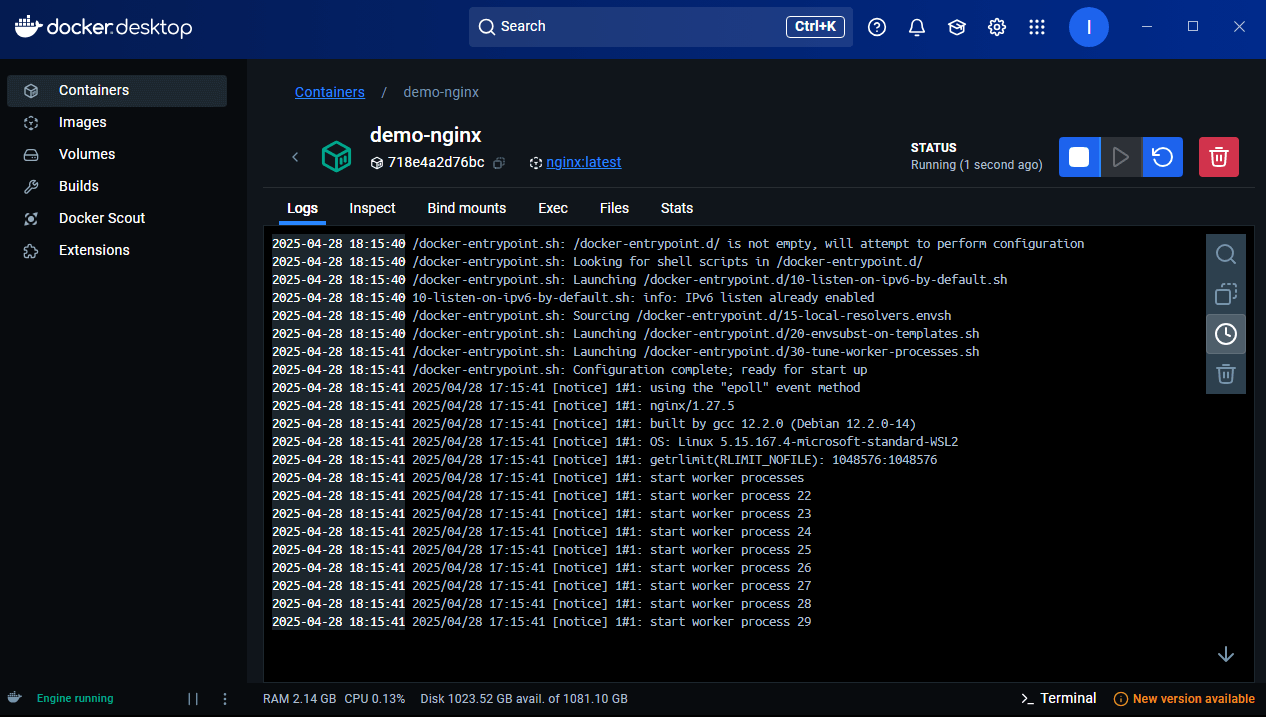The width and height of the screenshot is (1266, 717).
Task: Click the 'start worker process 29' log line
Action: point(541,622)
